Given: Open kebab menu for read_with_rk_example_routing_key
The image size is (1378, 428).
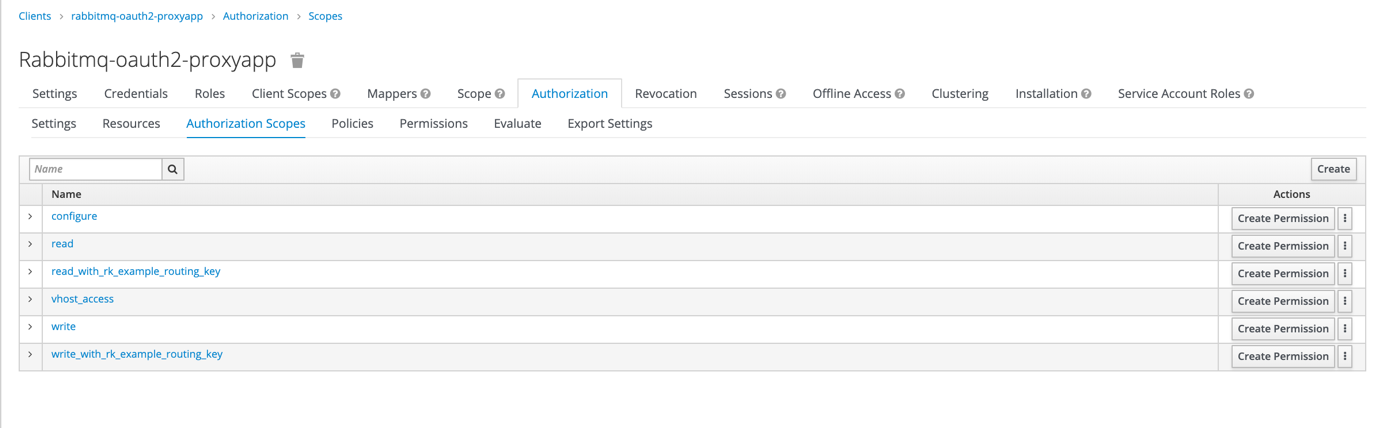Looking at the screenshot, I should coord(1345,273).
